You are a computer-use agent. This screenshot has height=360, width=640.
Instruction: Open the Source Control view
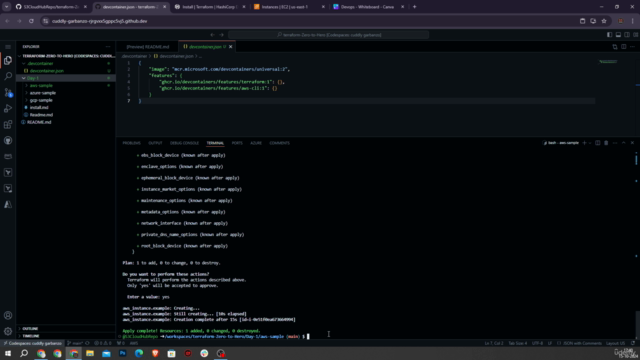point(8,93)
